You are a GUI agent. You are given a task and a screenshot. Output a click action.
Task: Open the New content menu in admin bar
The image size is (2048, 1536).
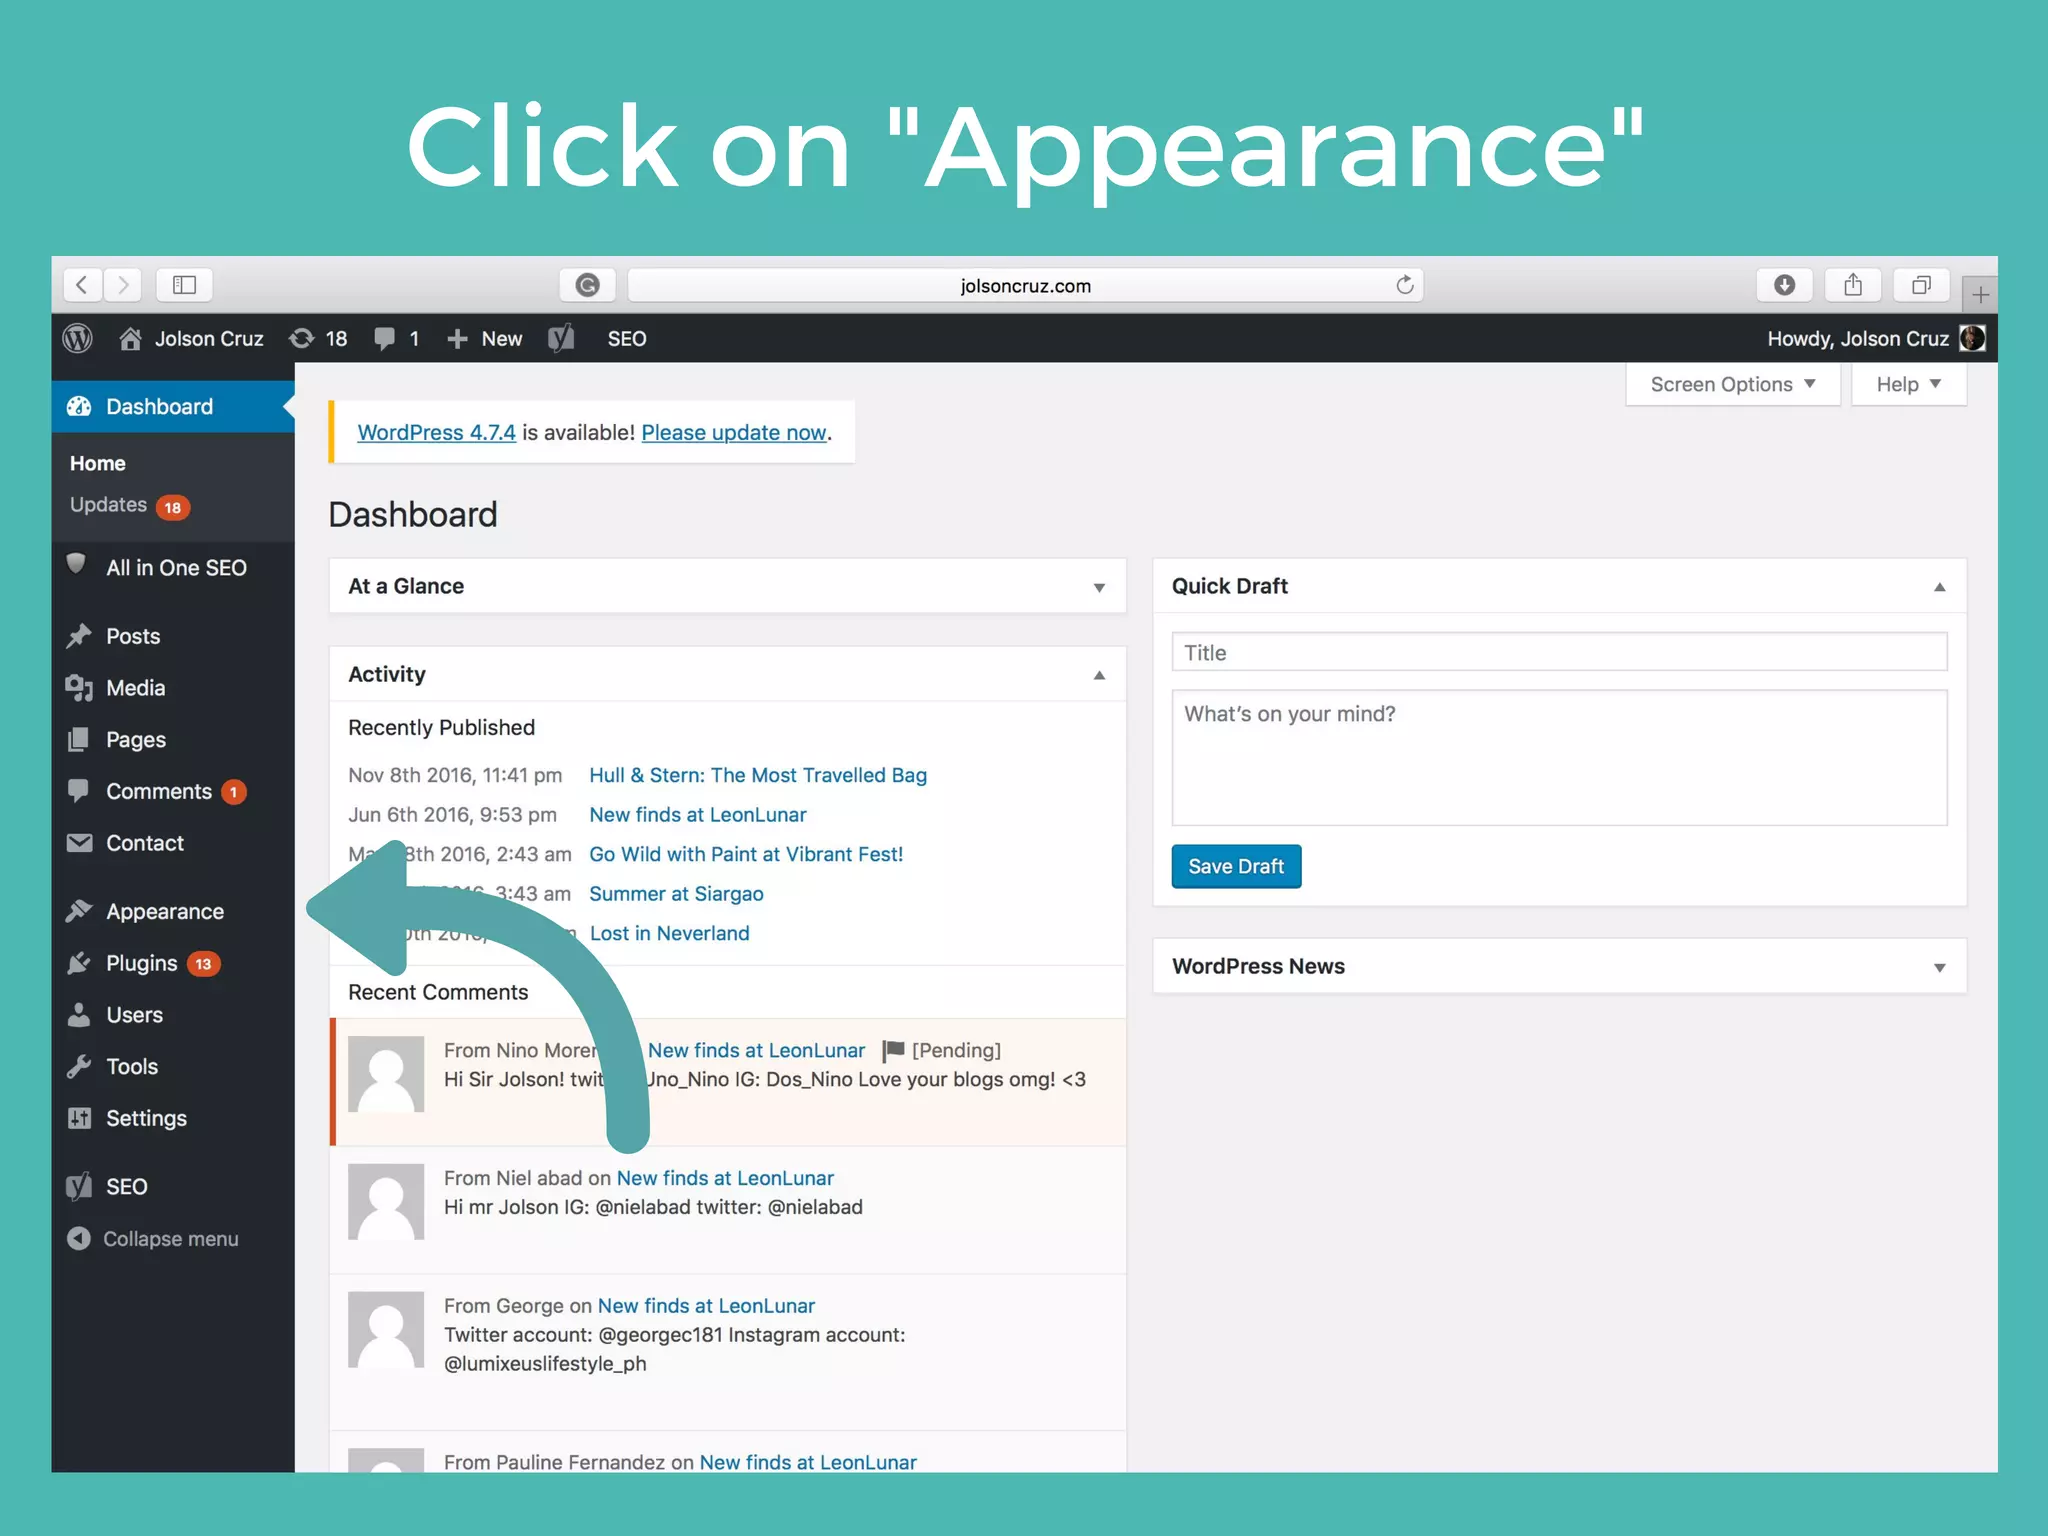(485, 338)
